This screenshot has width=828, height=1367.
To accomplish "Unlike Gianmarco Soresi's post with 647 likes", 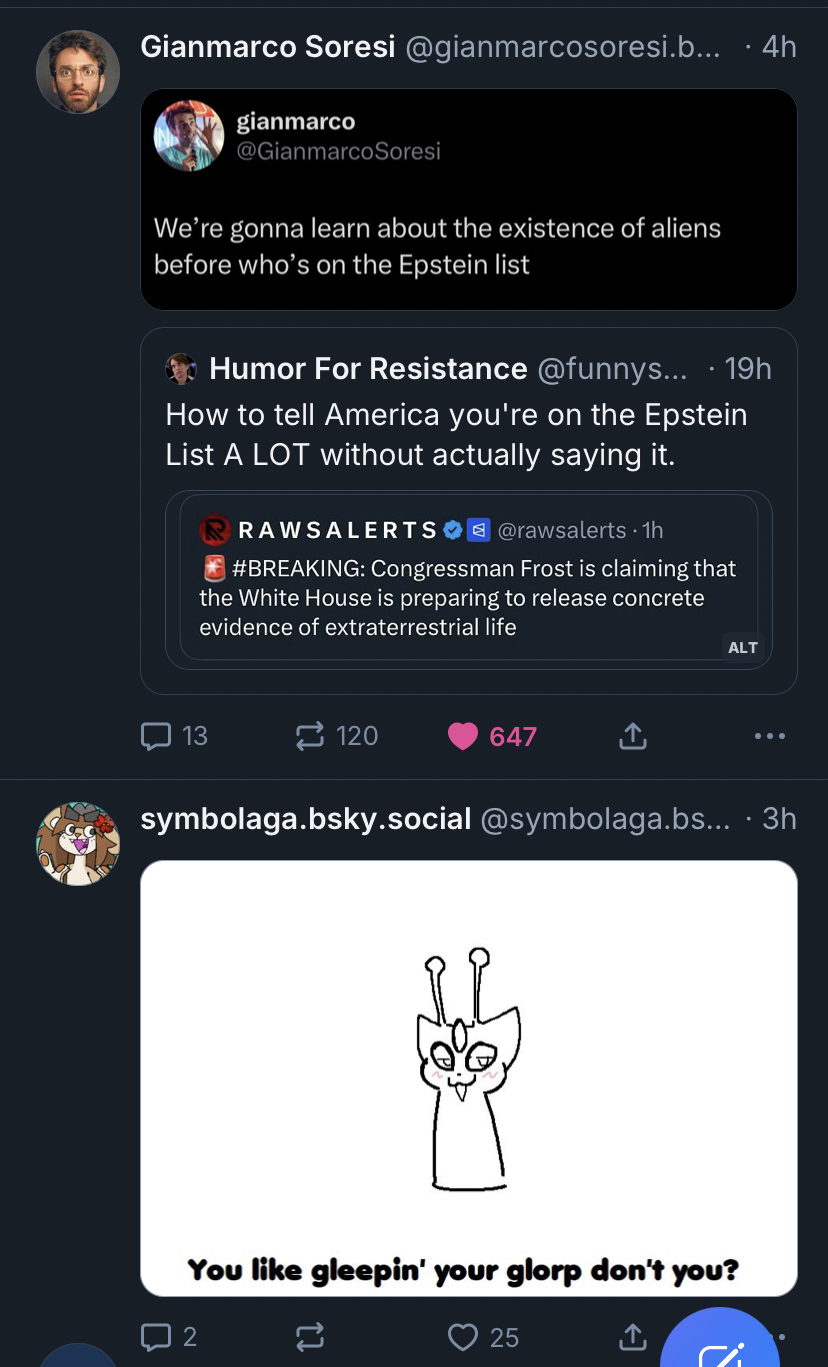I will click(x=463, y=737).
